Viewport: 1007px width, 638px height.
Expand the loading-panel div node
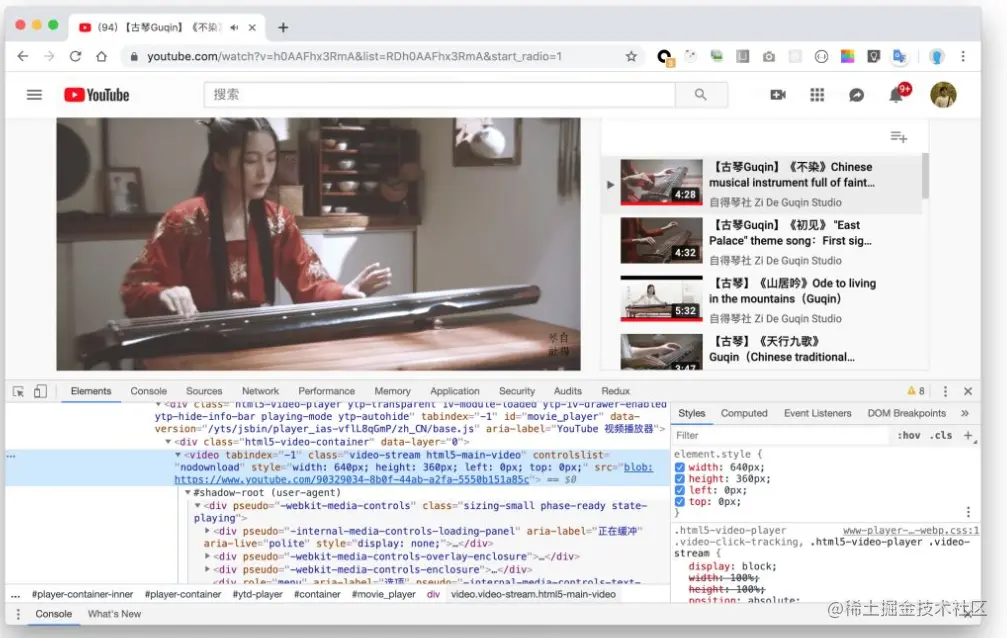207,531
